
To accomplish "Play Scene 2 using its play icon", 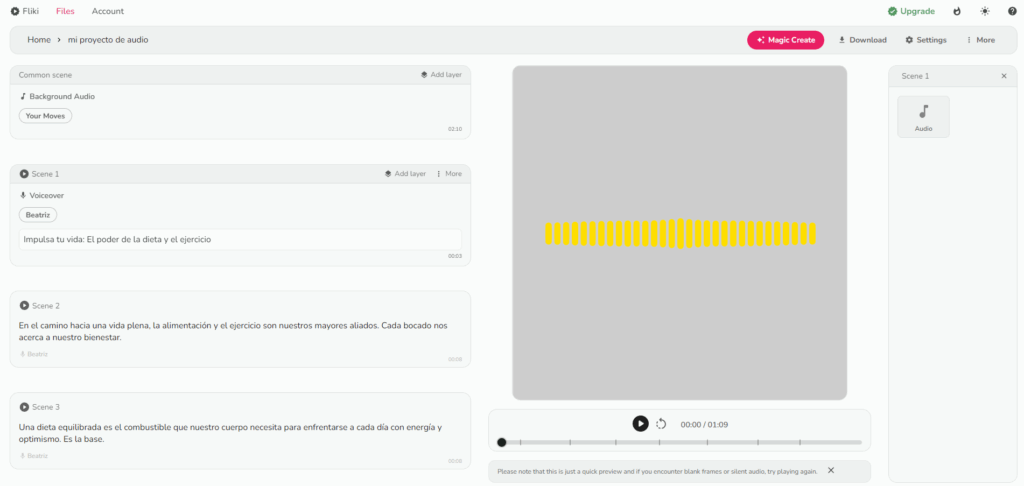I will (x=24, y=306).
